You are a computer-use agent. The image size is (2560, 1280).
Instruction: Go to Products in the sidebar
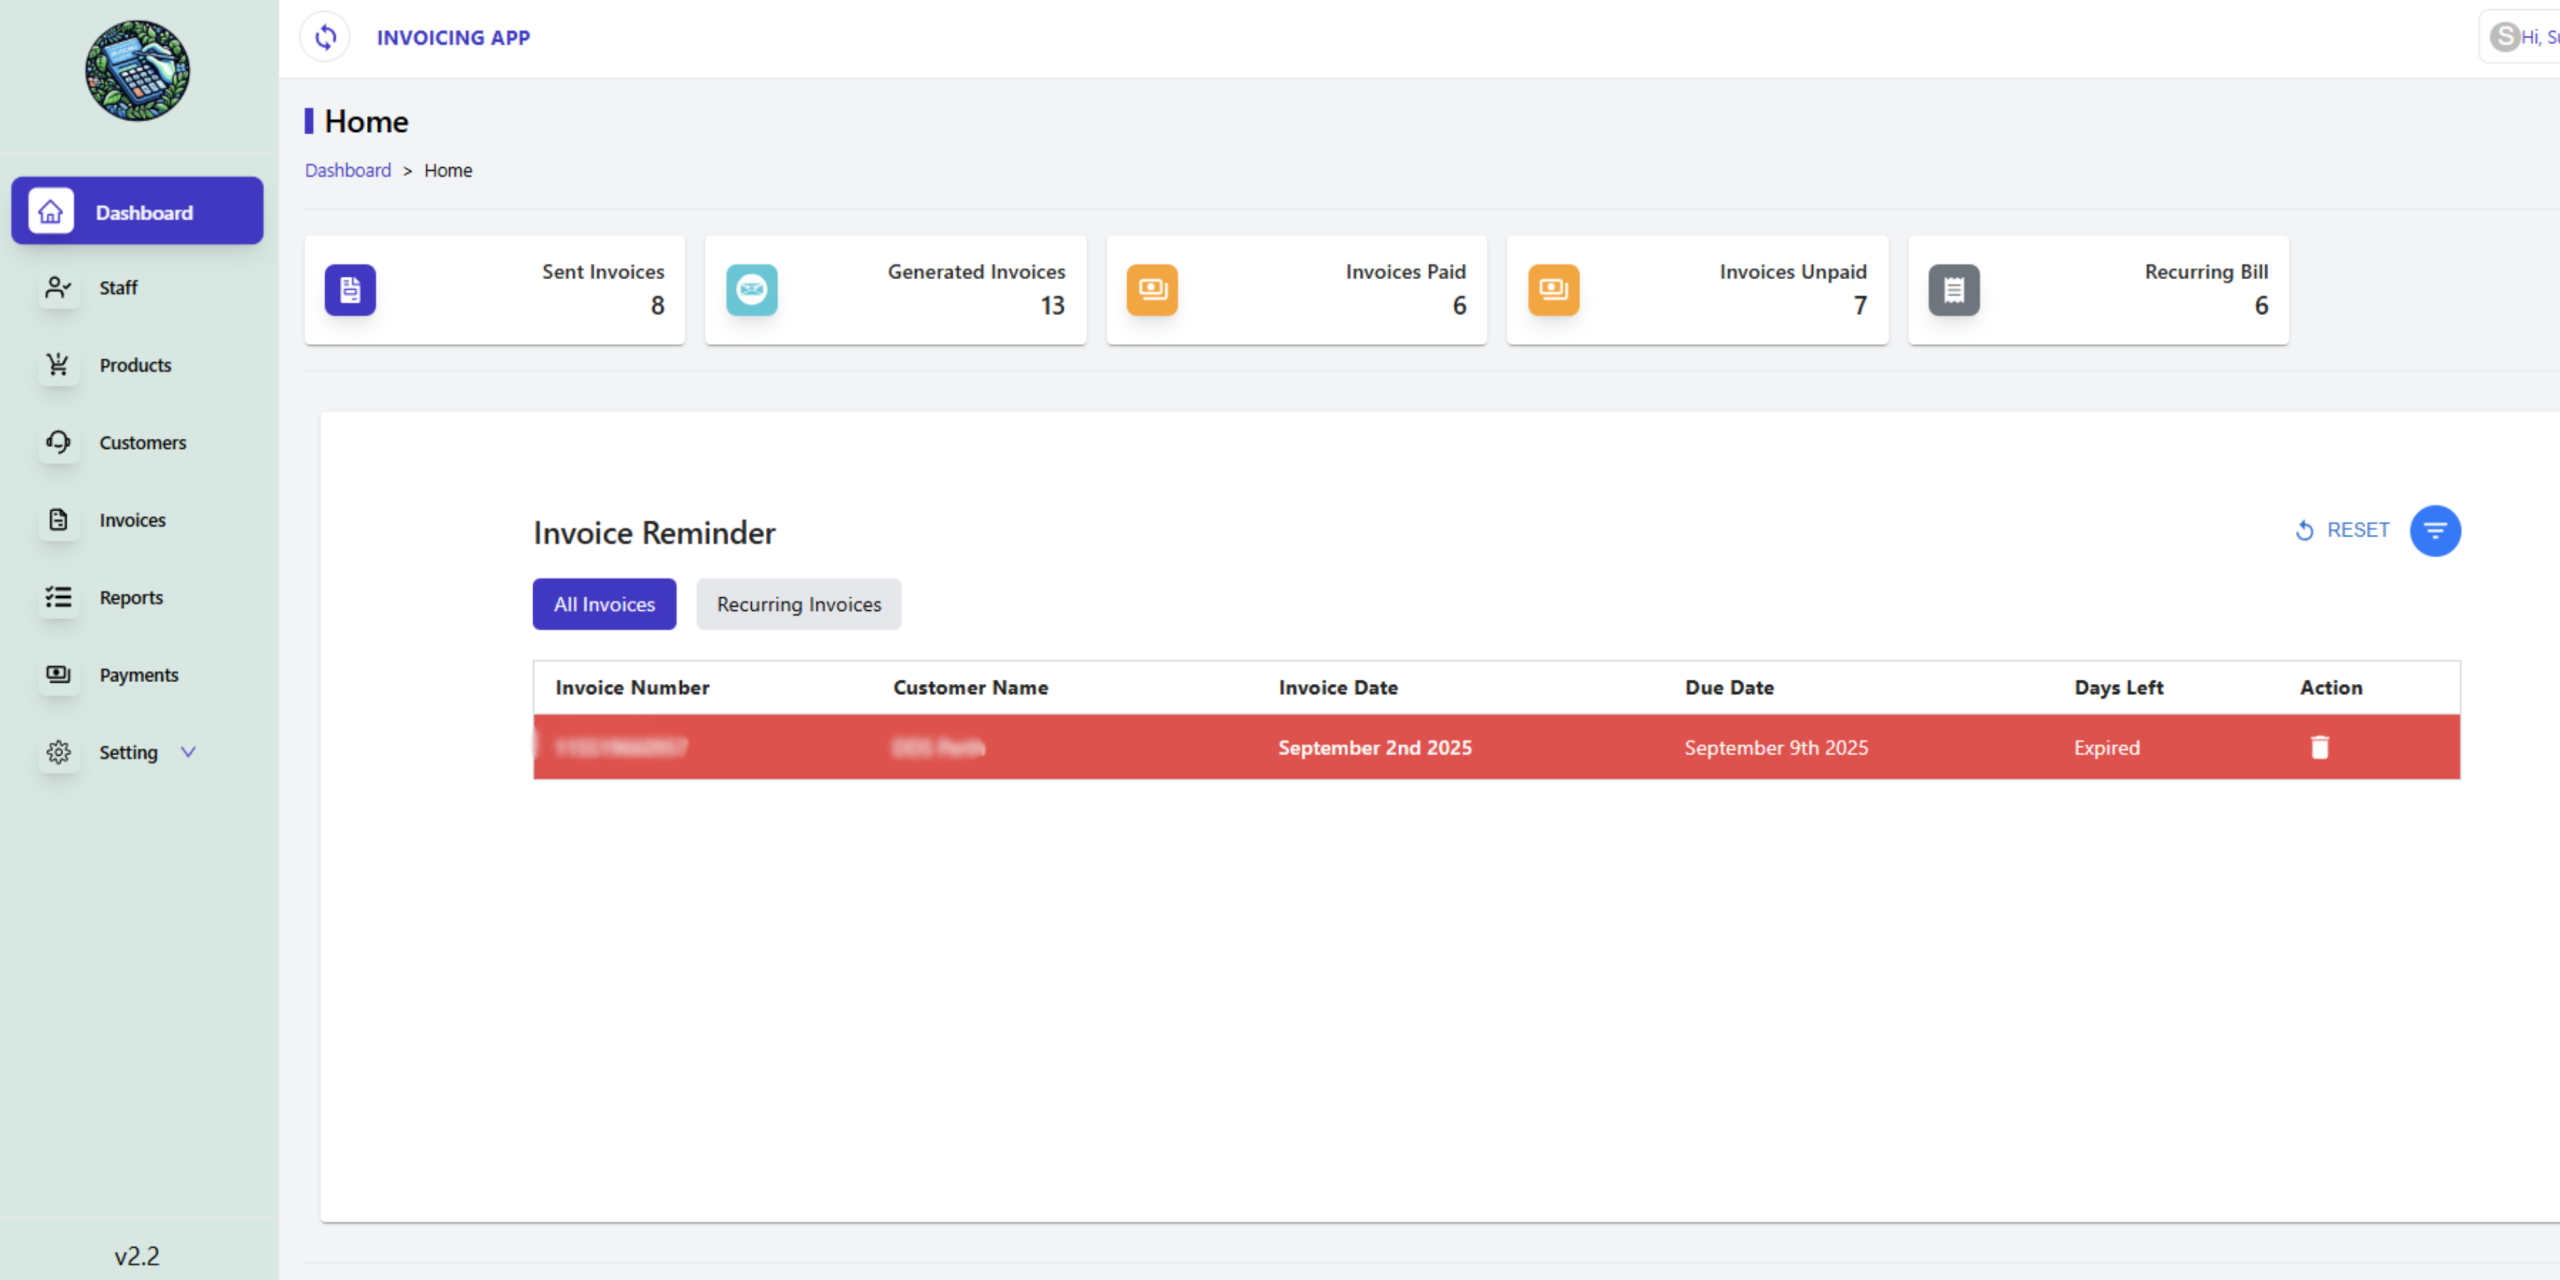[x=135, y=365]
